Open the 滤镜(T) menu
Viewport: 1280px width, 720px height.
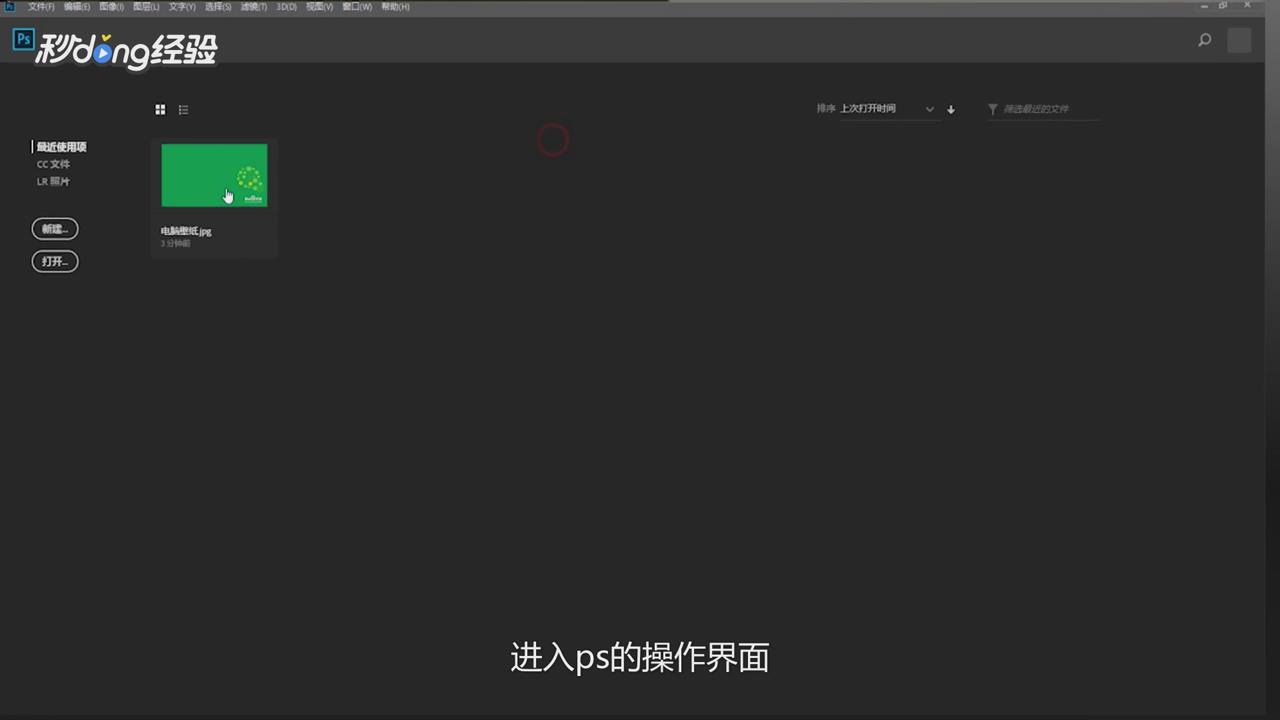[254, 7]
